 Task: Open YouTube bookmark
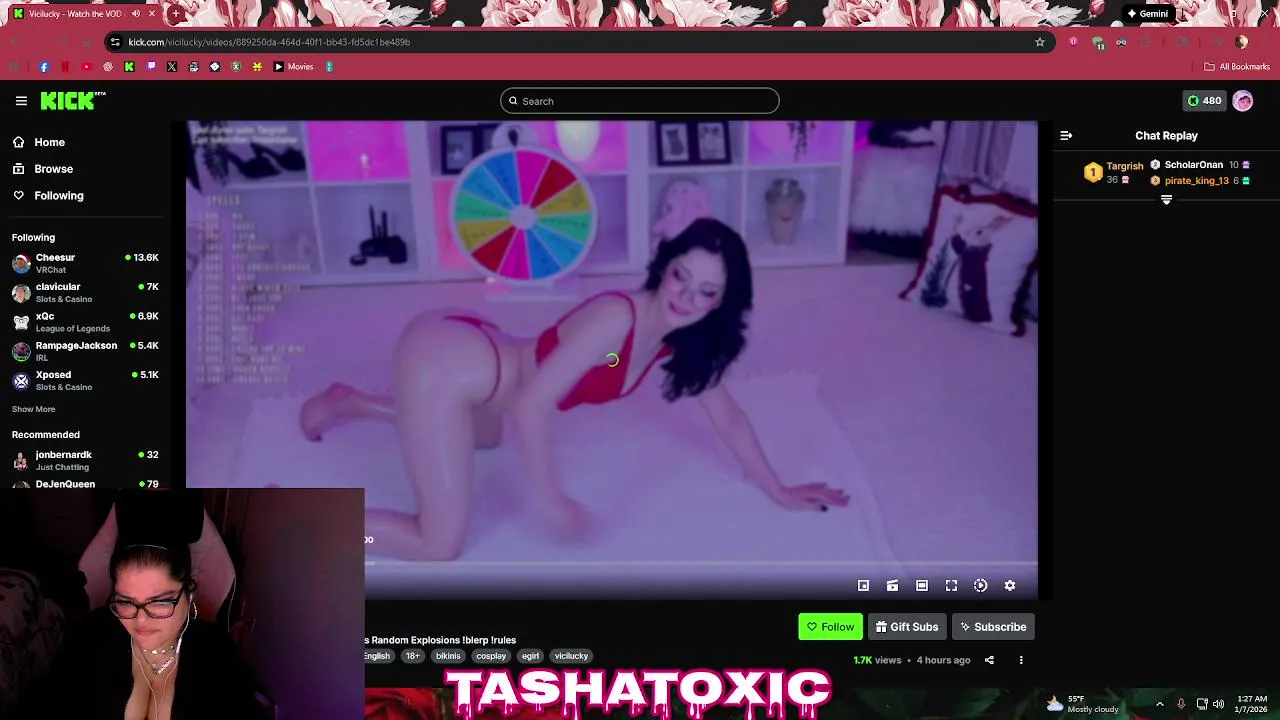(86, 67)
